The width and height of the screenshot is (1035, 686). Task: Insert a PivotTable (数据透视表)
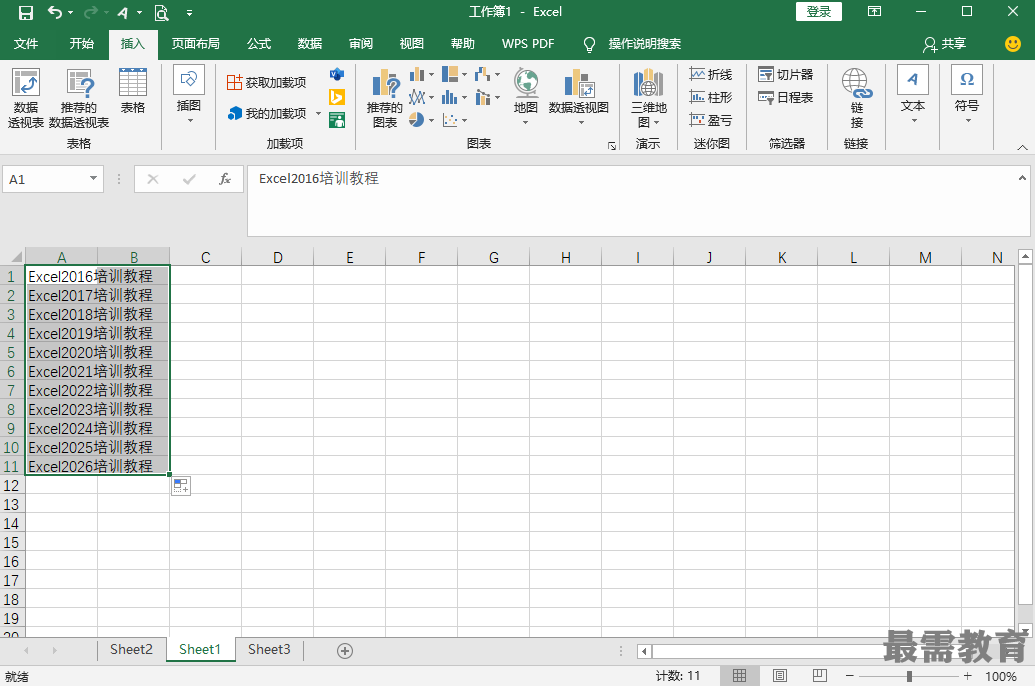26,98
